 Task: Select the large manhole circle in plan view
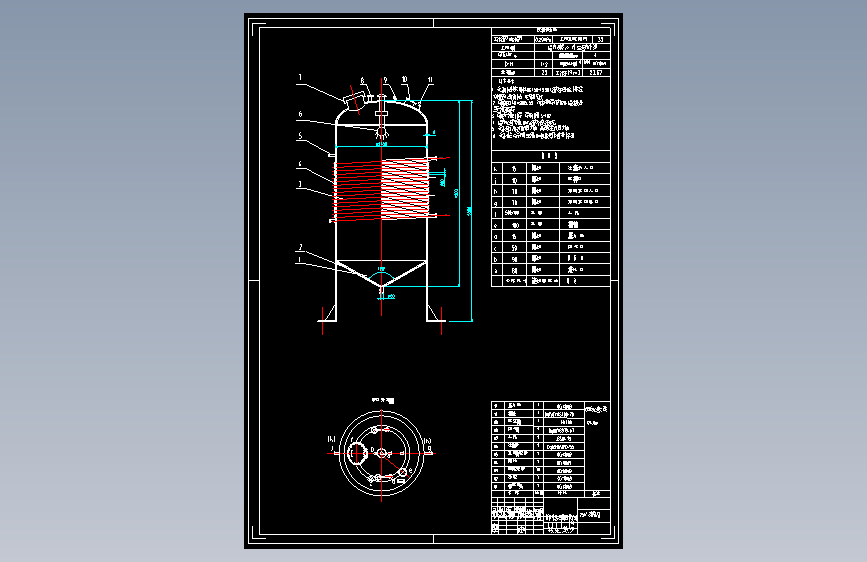[x=357, y=453]
